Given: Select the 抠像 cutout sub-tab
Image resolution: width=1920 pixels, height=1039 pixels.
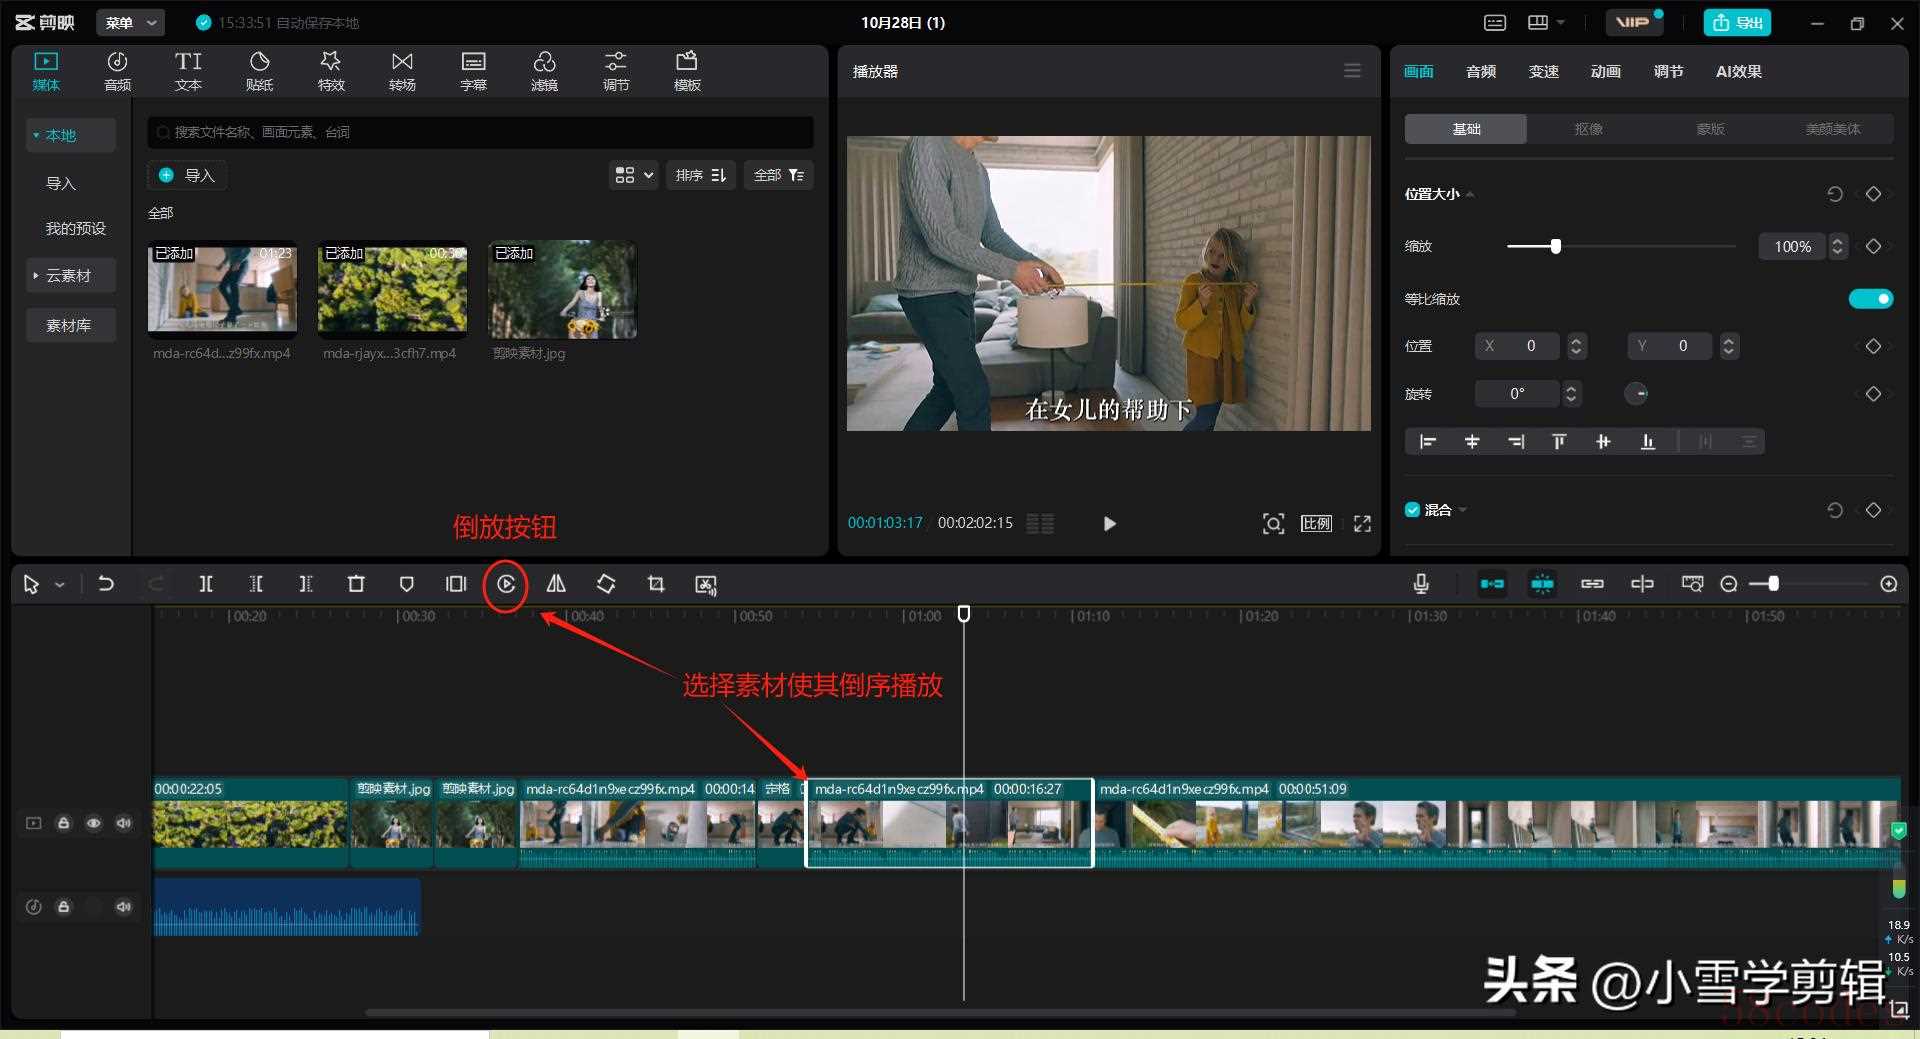Looking at the screenshot, I should [1588, 129].
